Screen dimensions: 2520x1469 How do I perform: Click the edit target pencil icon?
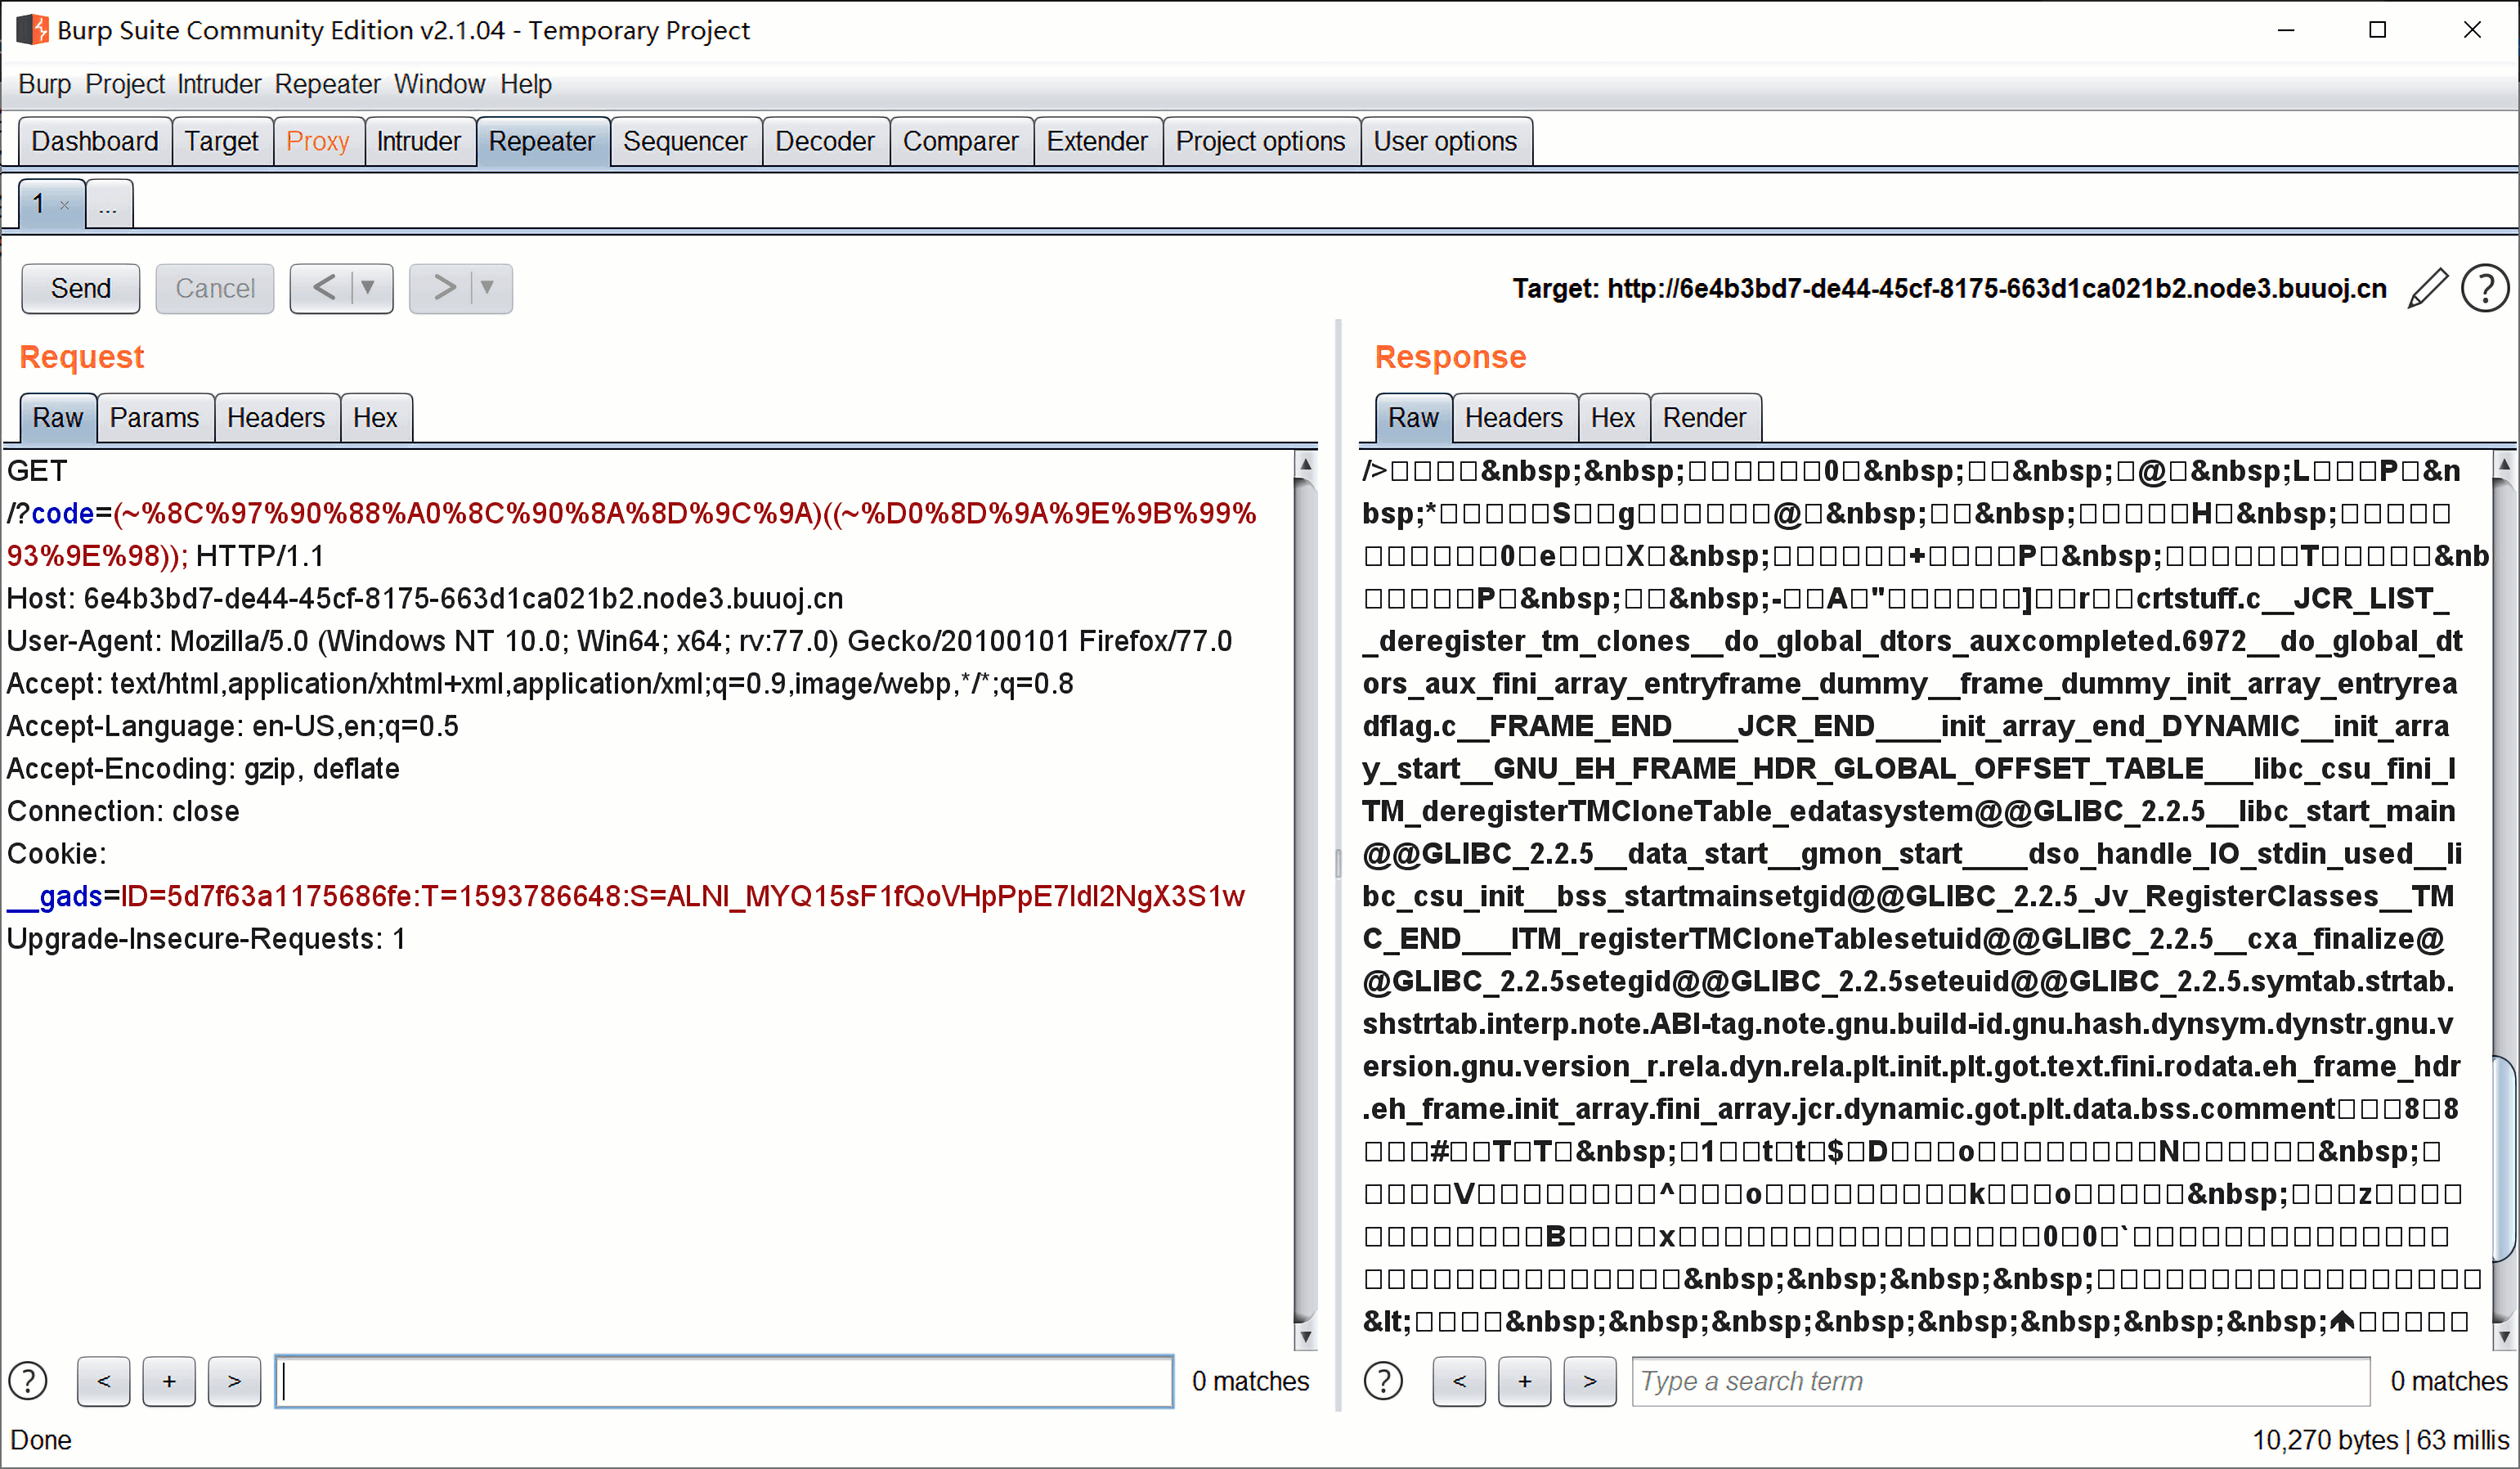[2427, 289]
